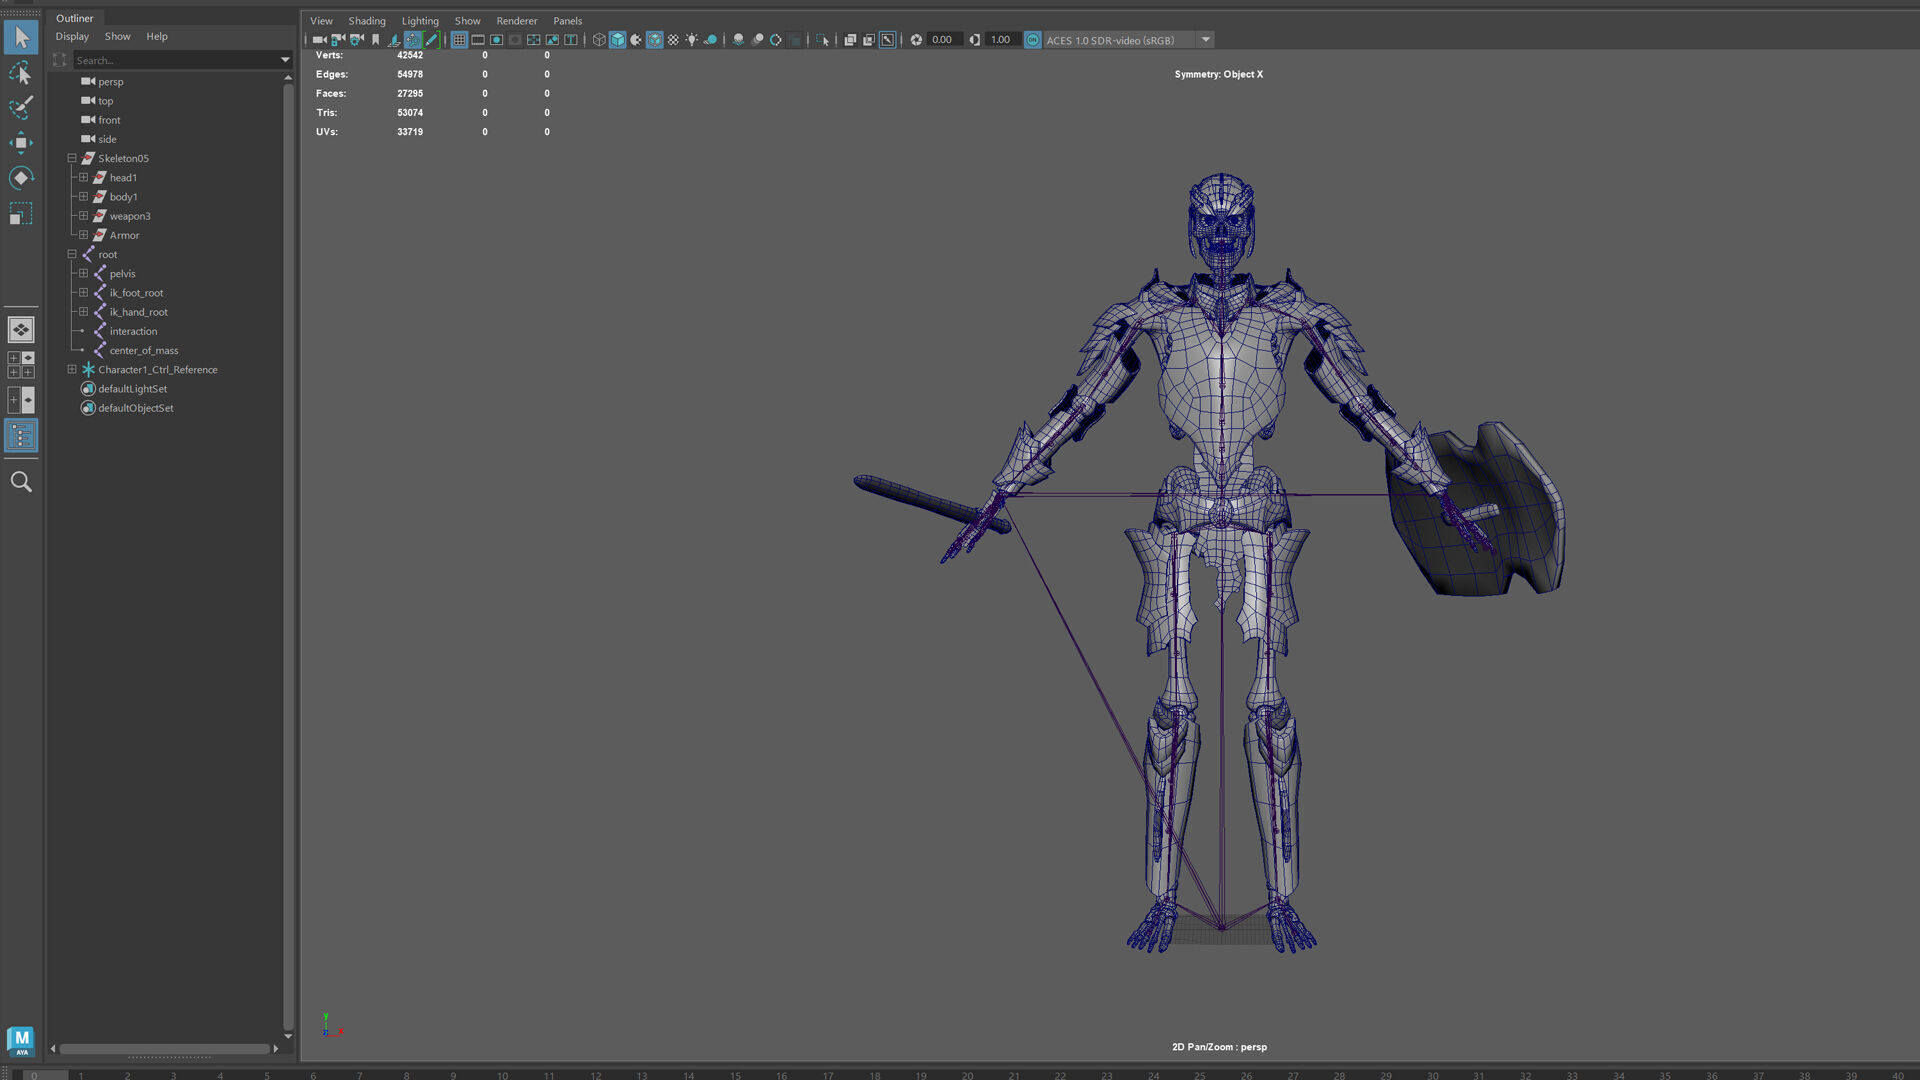The height and width of the screenshot is (1080, 1920).
Task: Toggle the Safe Title display
Action: click(571, 40)
